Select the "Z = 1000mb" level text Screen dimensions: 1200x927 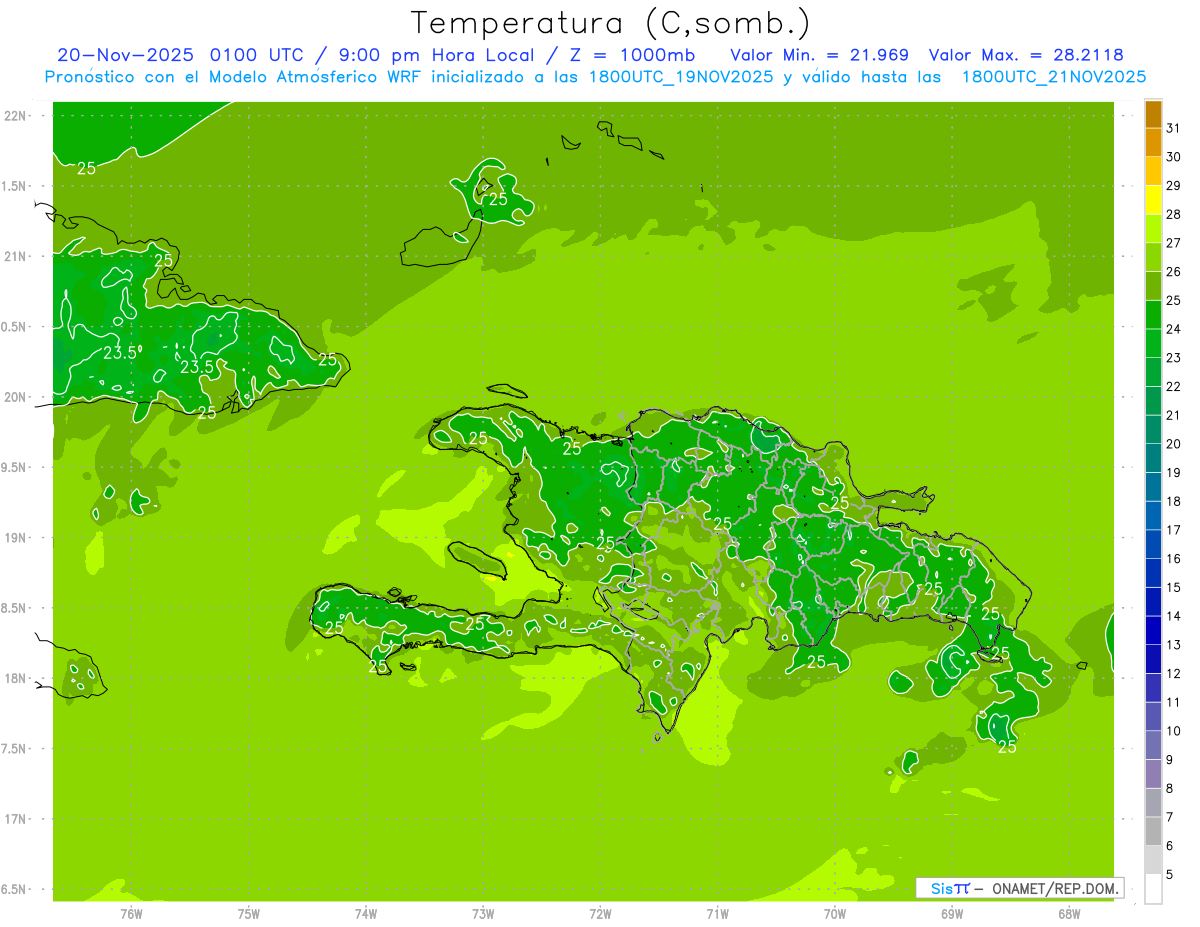[x=631, y=55]
